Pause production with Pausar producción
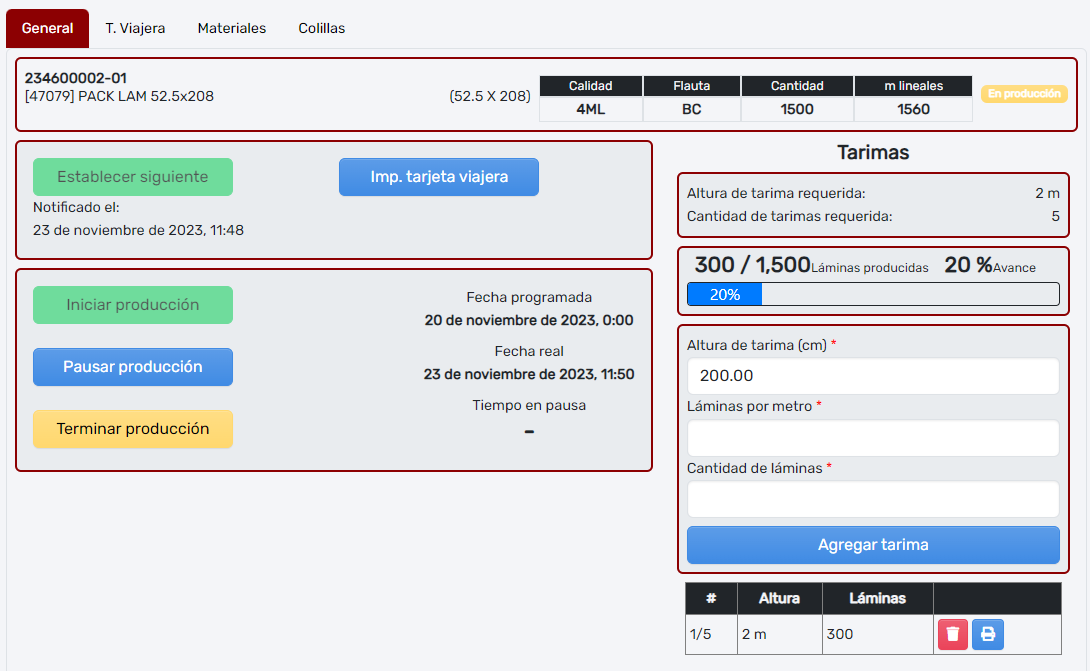1090x671 pixels. click(x=133, y=367)
